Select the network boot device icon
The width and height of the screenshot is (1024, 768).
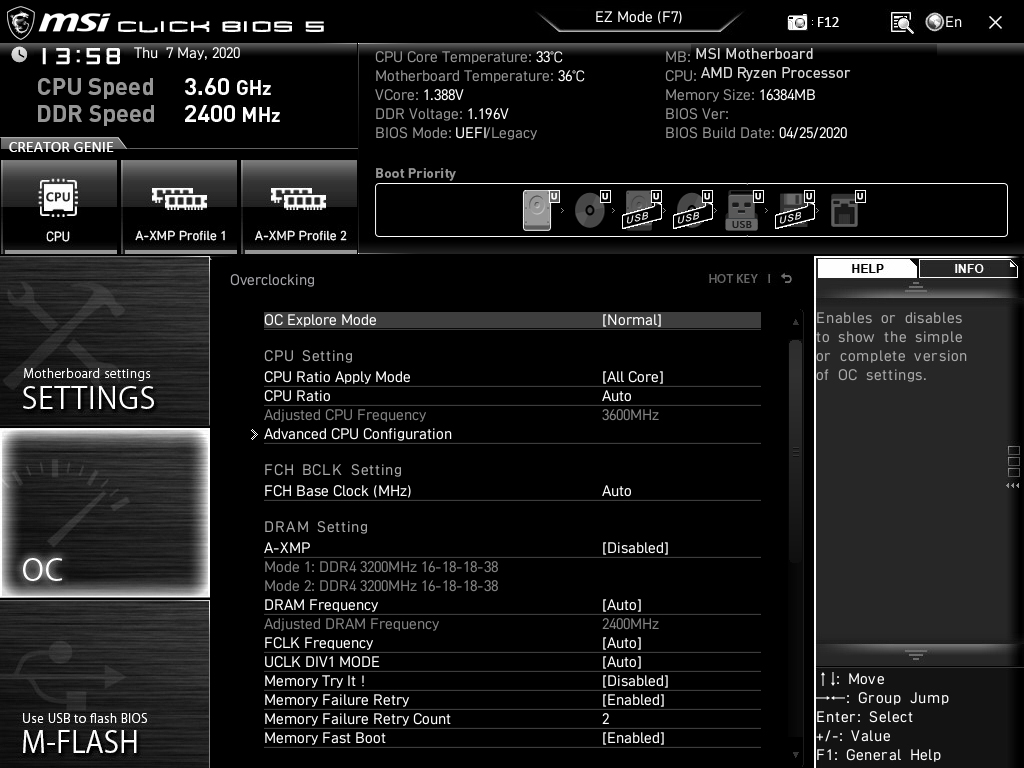(844, 211)
